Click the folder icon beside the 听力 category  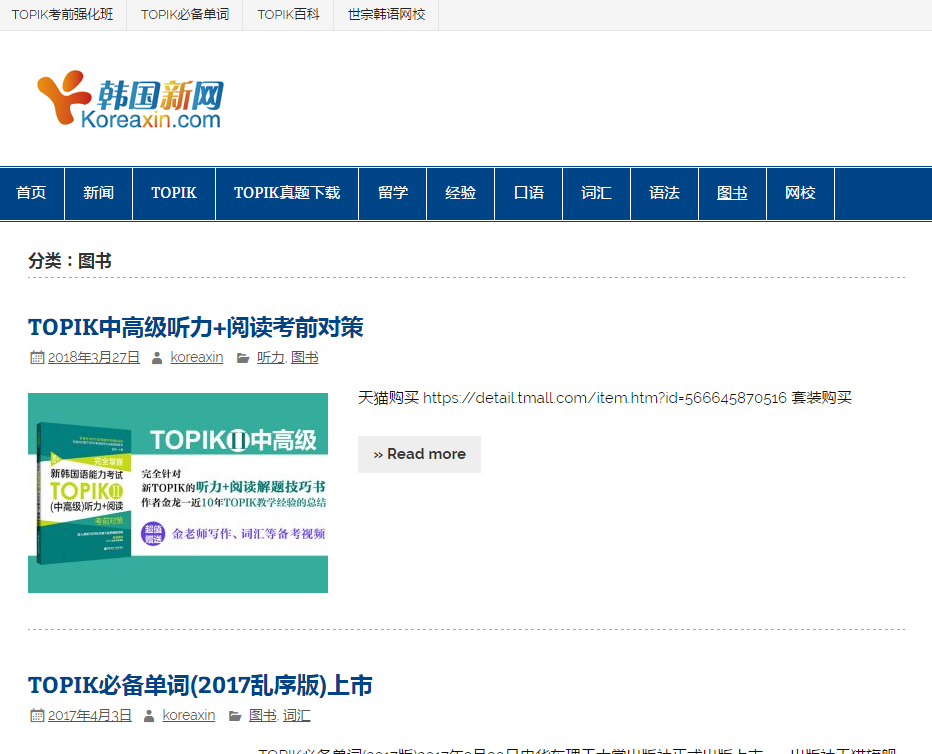[x=243, y=357]
